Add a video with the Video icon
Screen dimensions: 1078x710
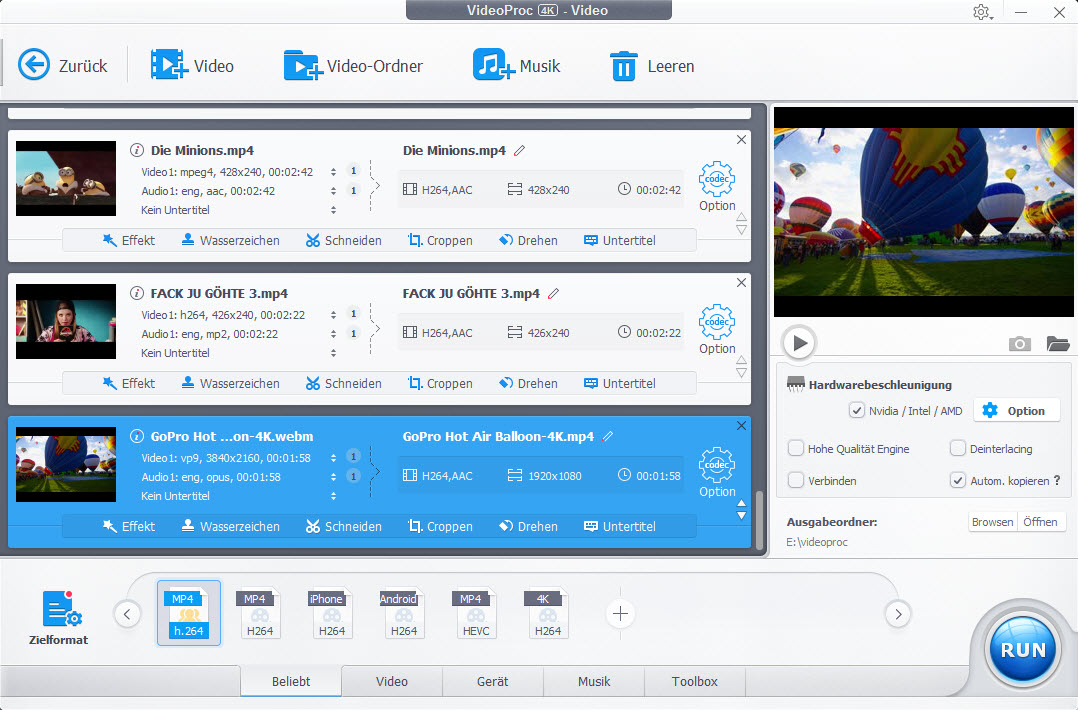pos(168,65)
